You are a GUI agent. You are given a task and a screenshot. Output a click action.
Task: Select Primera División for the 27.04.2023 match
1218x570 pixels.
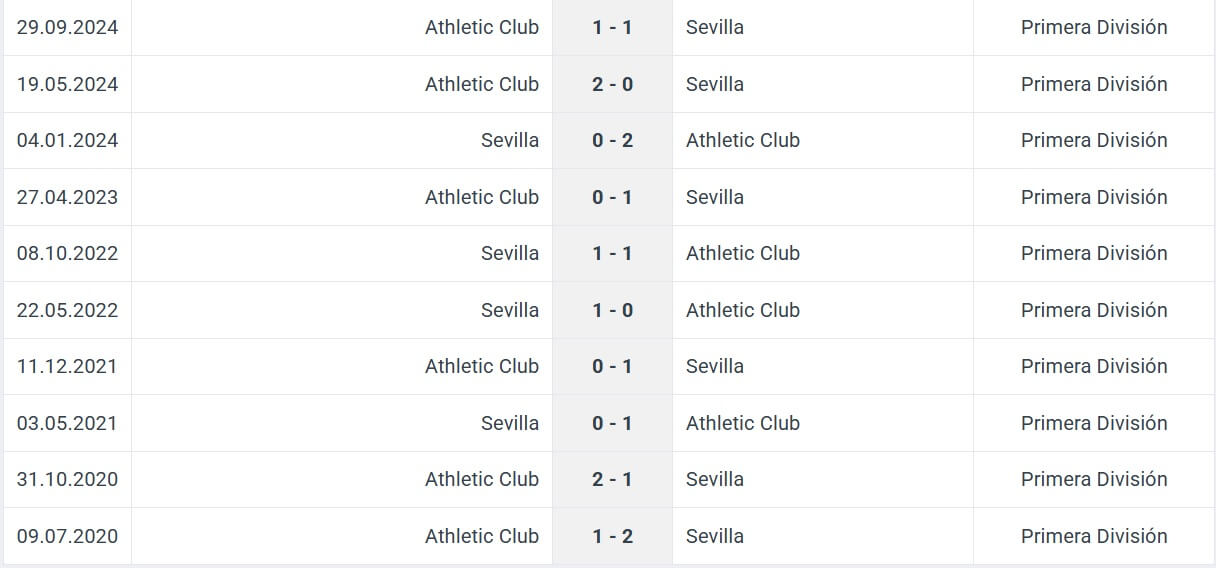point(1094,197)
